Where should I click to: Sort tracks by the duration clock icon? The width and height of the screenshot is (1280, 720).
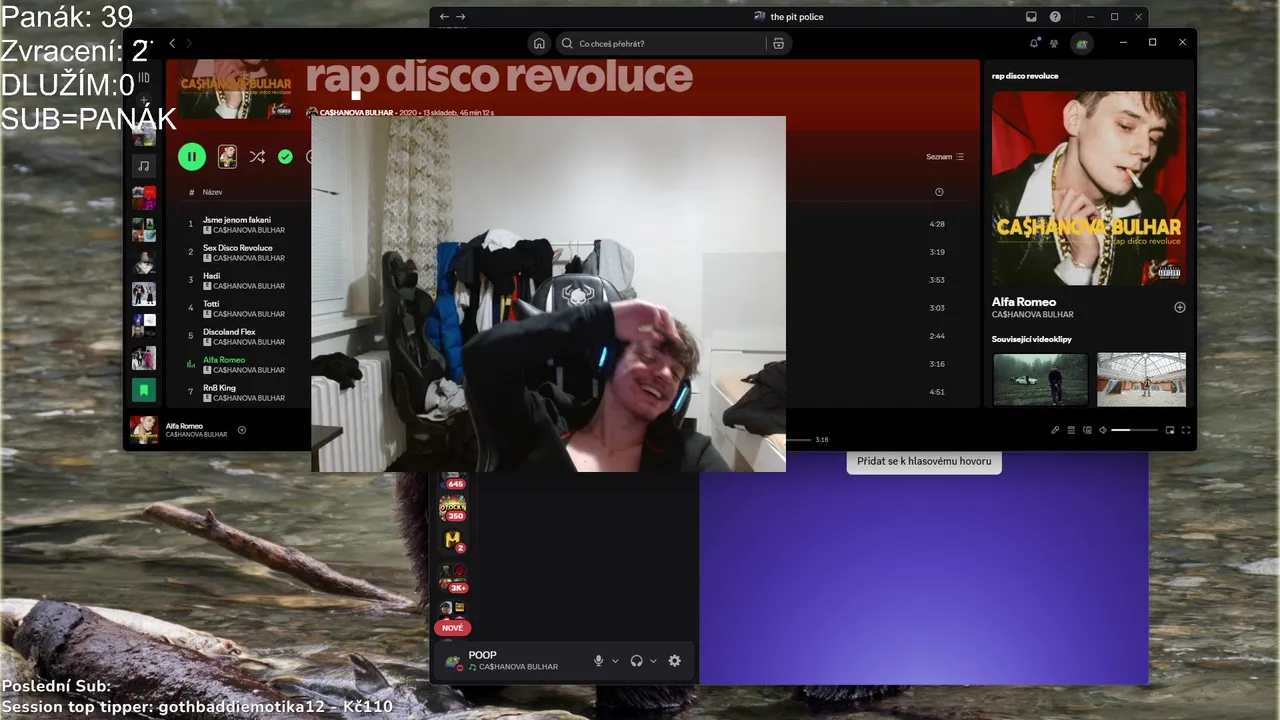click(939, 192)
